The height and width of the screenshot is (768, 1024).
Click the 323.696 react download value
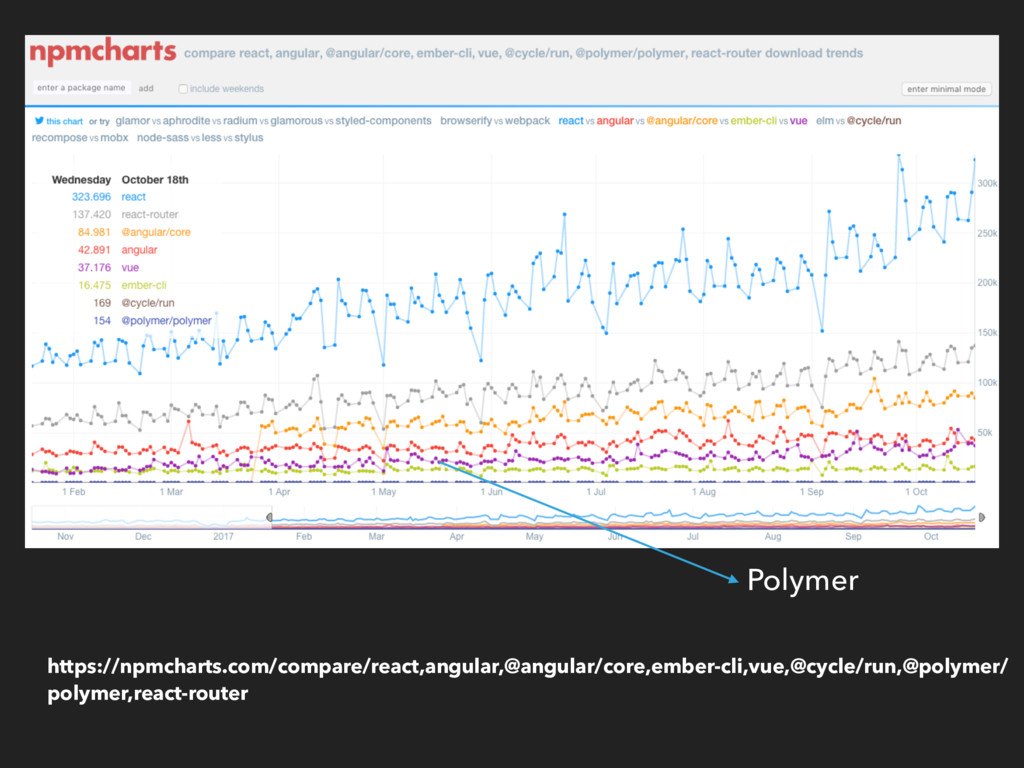pos(91,197)
